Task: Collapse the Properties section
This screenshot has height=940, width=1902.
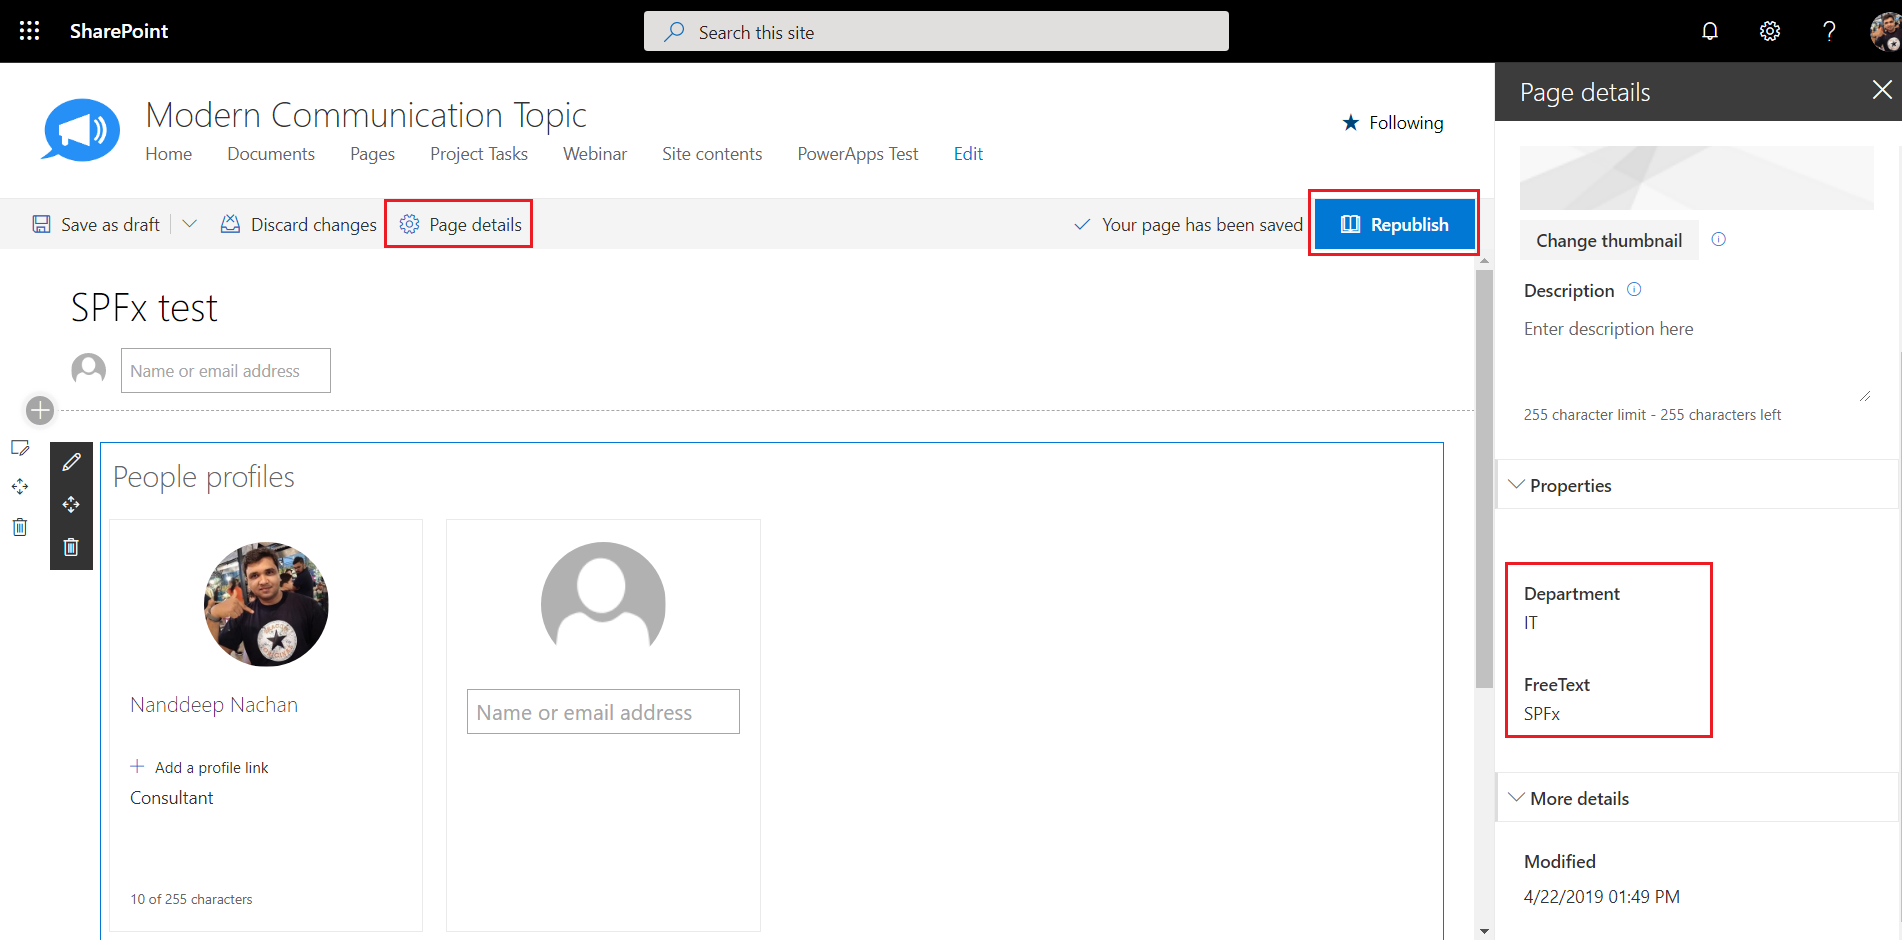Action: (x=1517, y=485)
